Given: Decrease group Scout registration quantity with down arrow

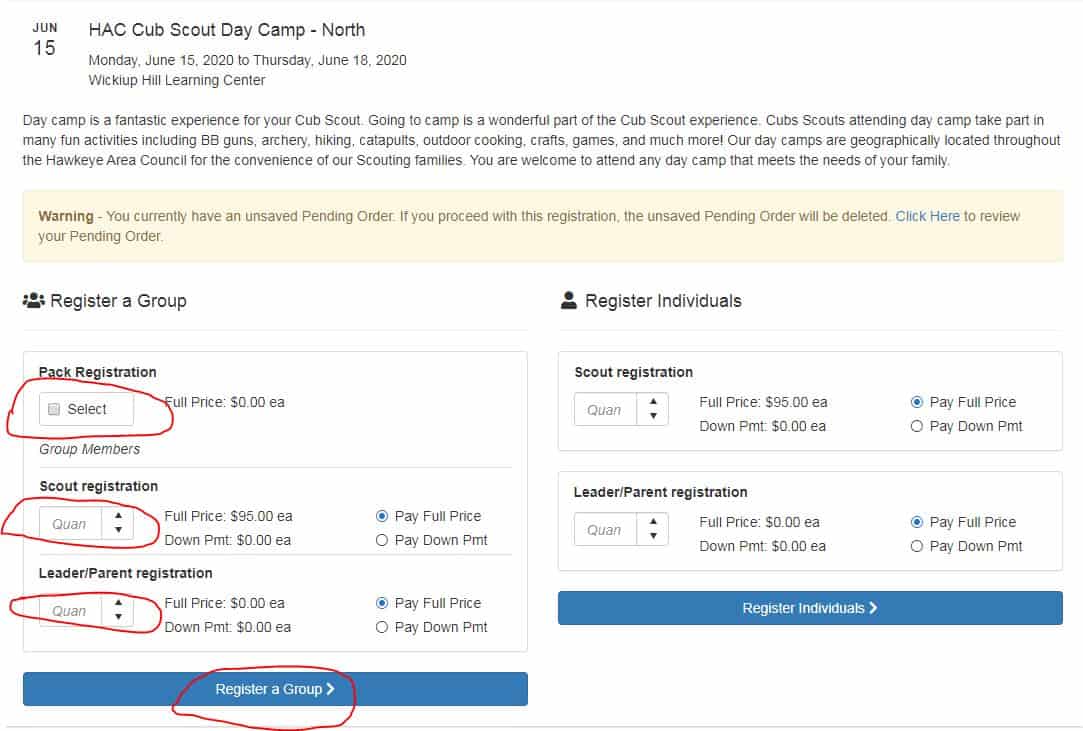Looking at the screenshot, I should (x=118, y=530).
